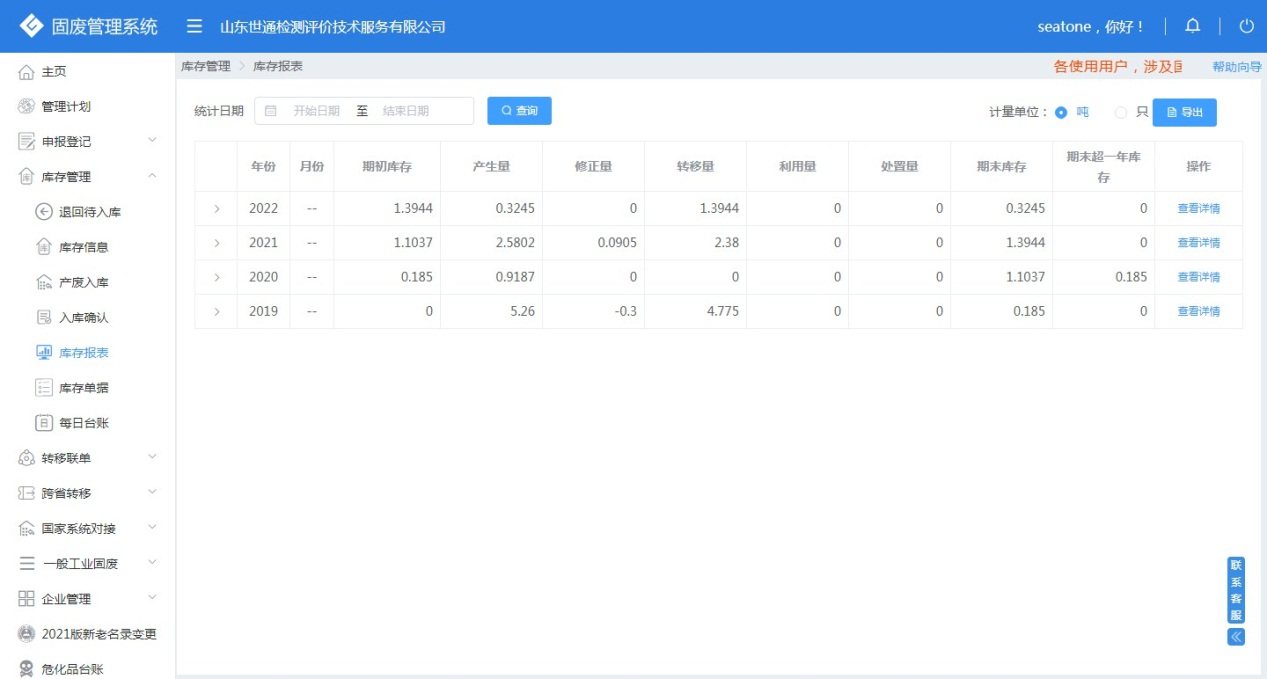The height and width of the screenshot is (679, 1267).
Task: Collapse the 联系客服 floating panel arrow
Action: coord(1236,636)
